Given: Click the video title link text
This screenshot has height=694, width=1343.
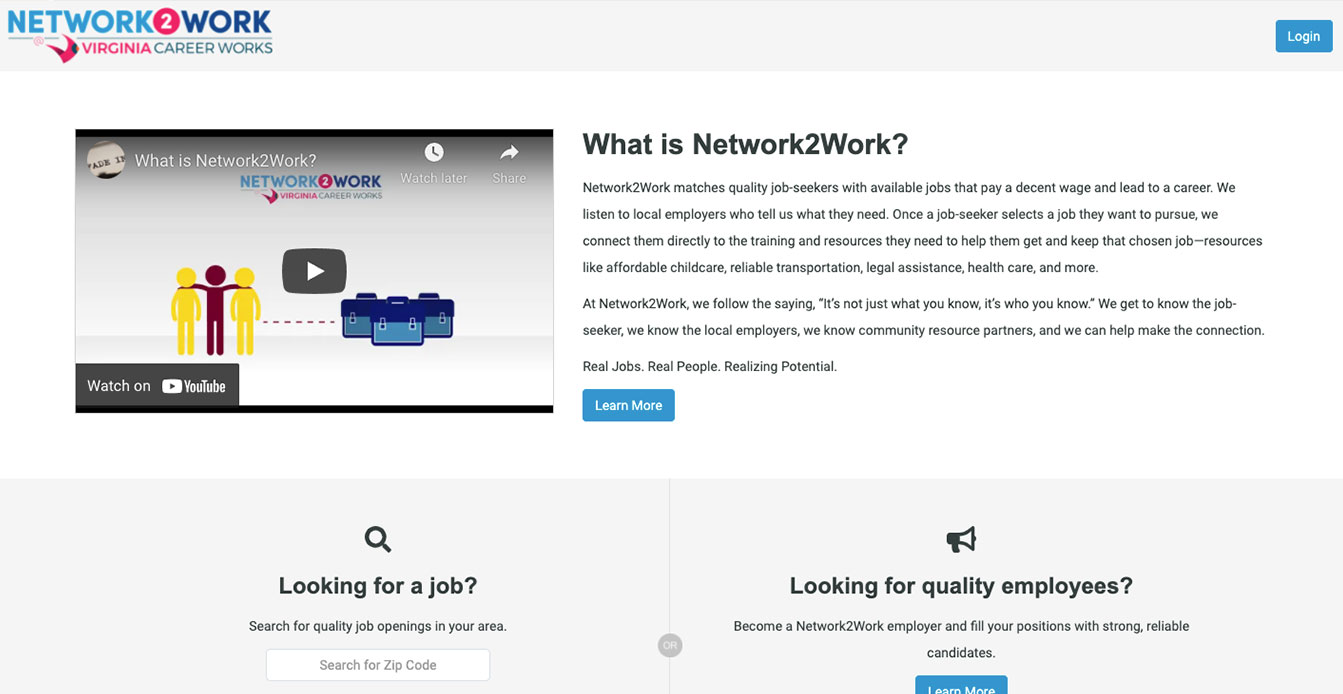Looking at the screenshot, I should pyautogui.click(x=225, y=160).
